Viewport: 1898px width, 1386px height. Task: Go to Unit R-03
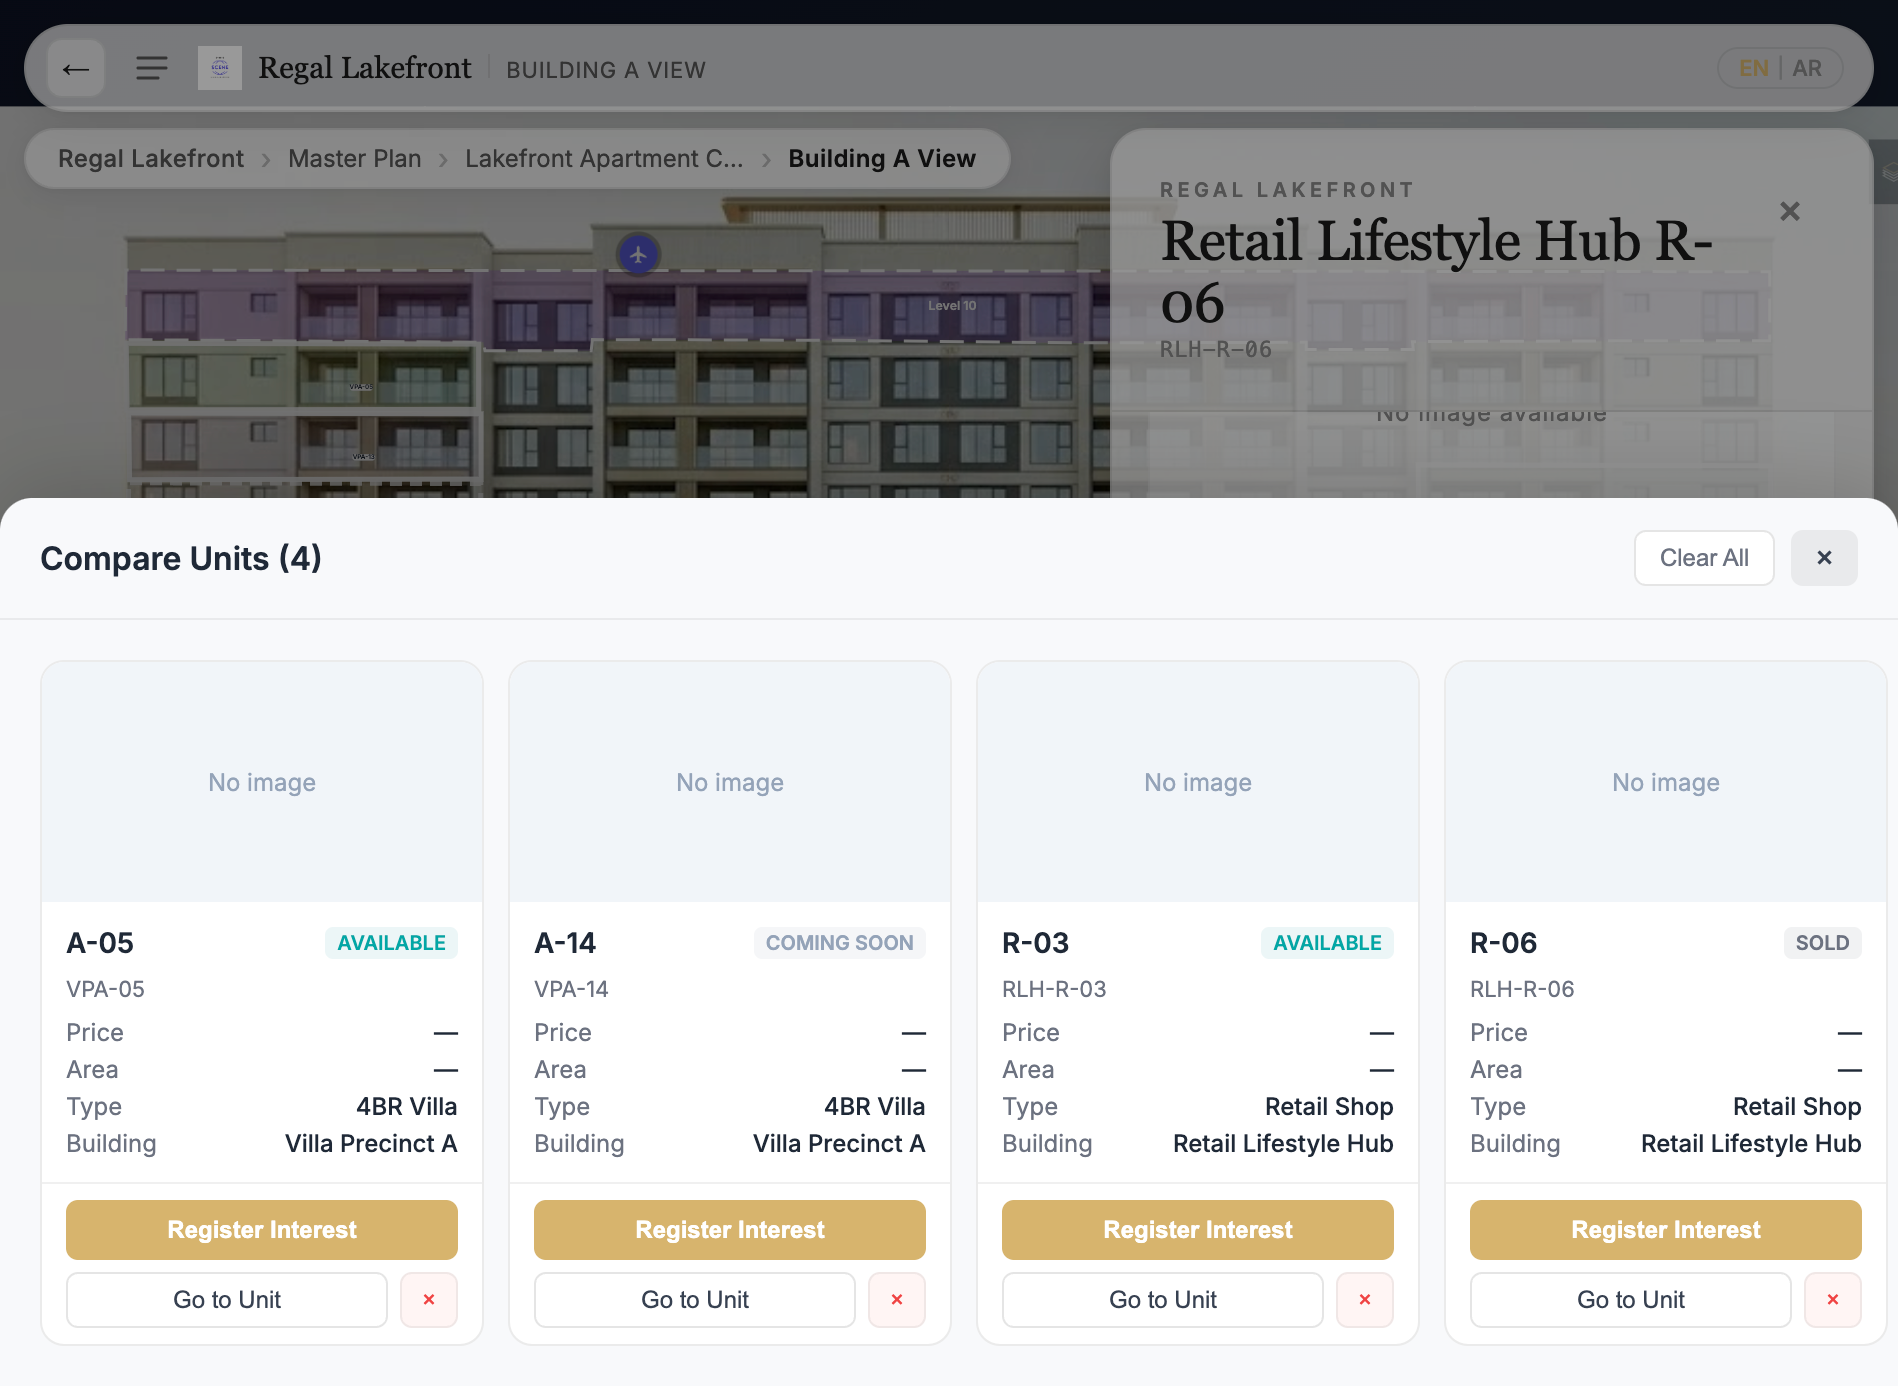tap(1163, 1300)
